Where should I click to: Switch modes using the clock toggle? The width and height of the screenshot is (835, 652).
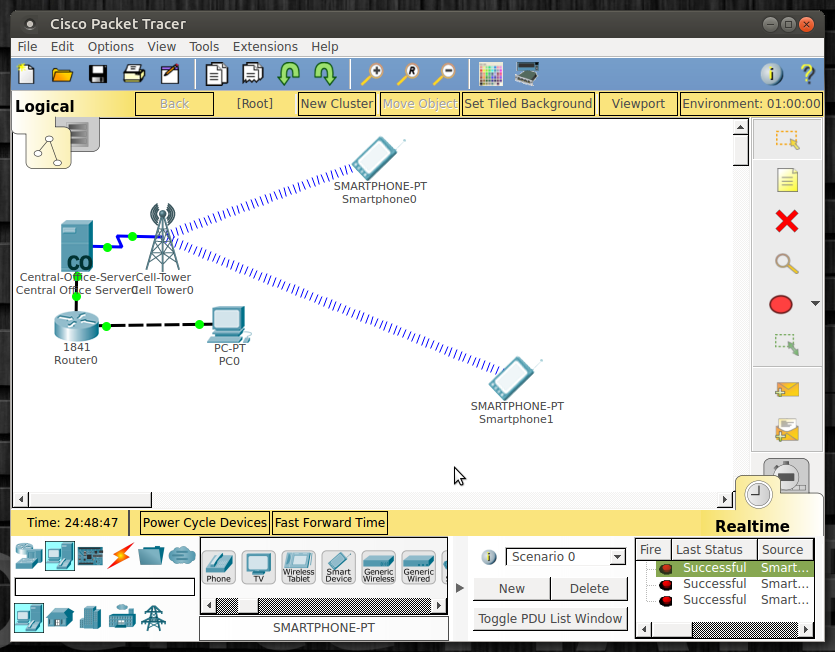click(758, 493)
